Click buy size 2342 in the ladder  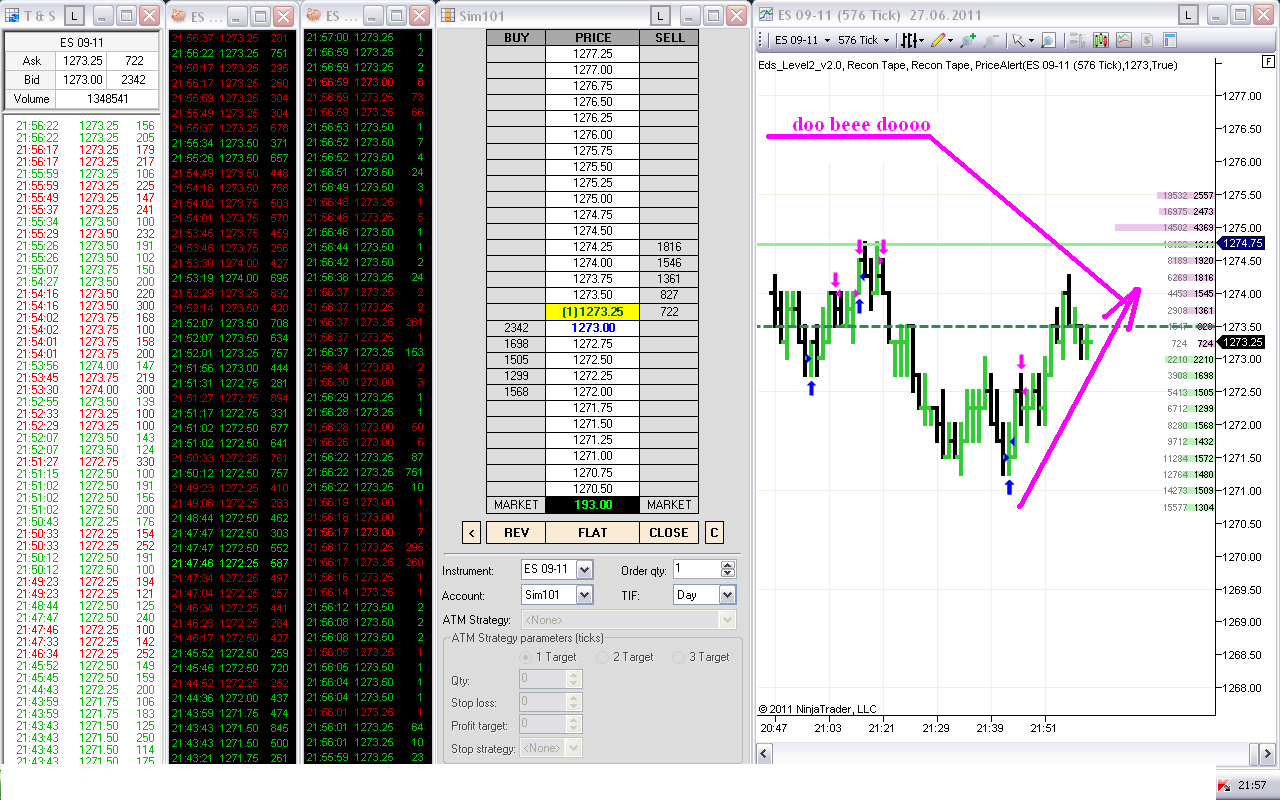tap(516, 328)
